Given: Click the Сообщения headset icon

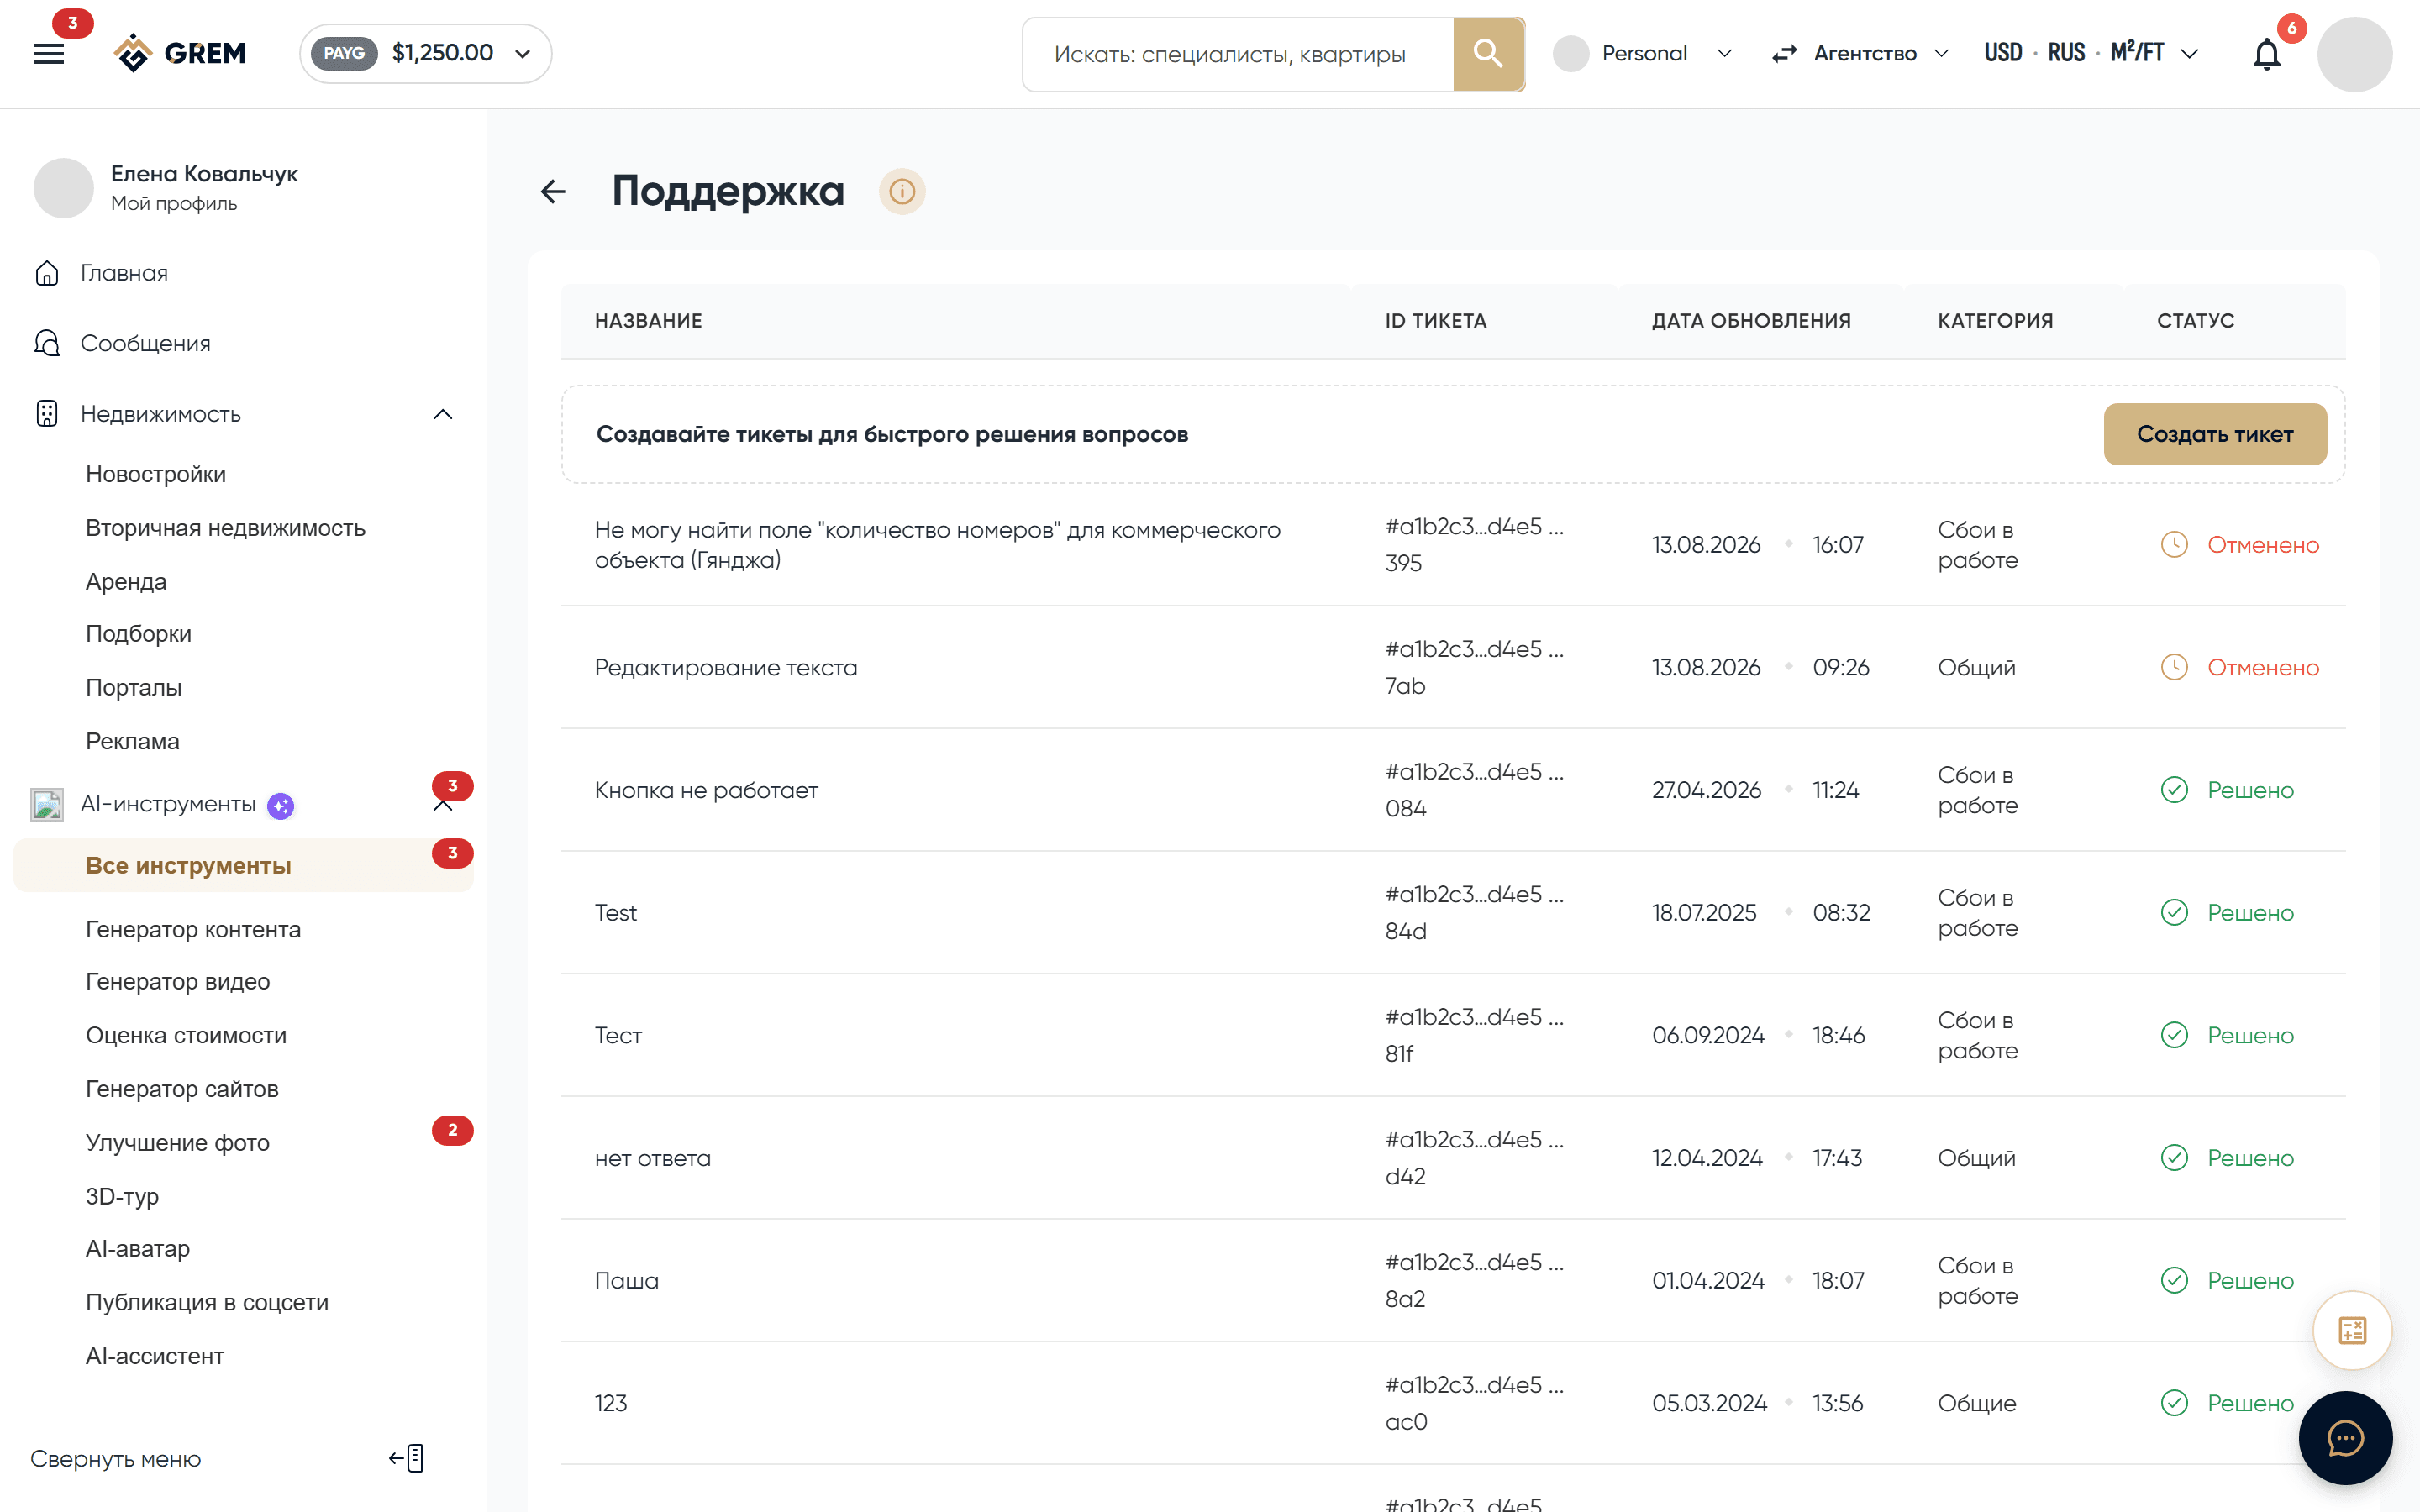Looking at the screenshot, I should [x=47, y=343].
